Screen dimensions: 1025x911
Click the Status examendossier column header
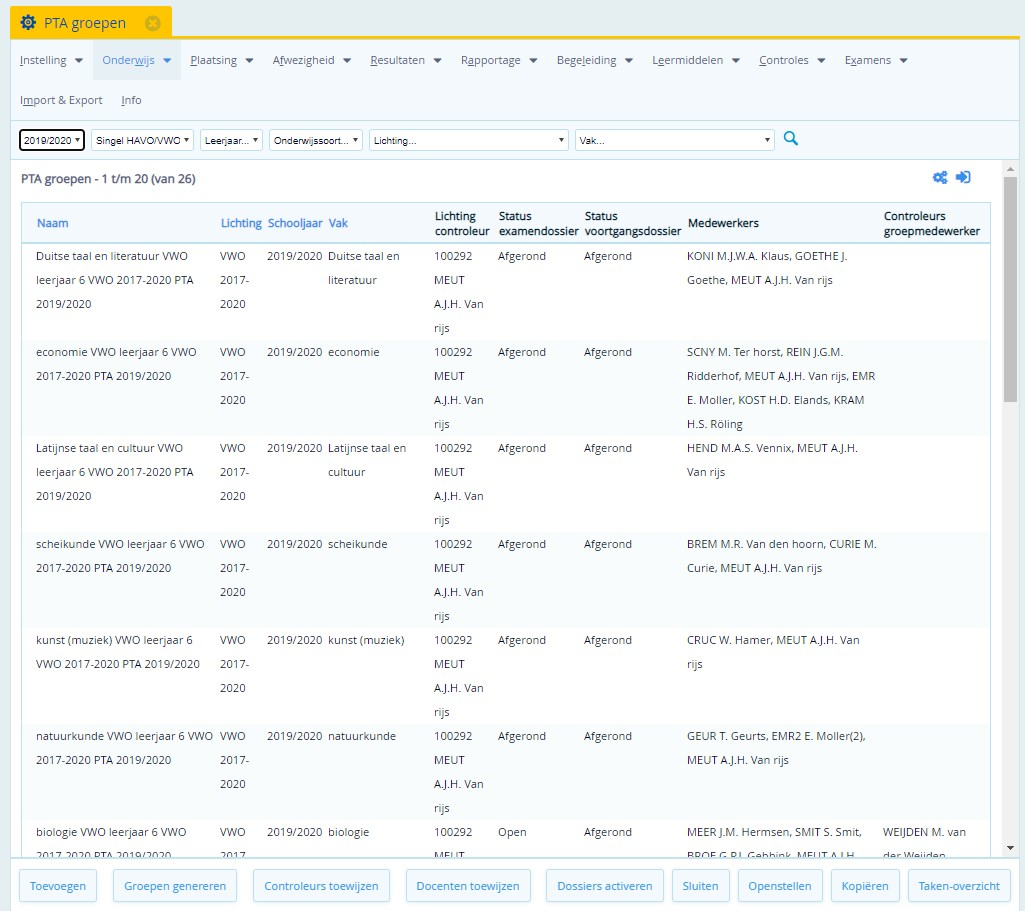click(x=538, y=223)
